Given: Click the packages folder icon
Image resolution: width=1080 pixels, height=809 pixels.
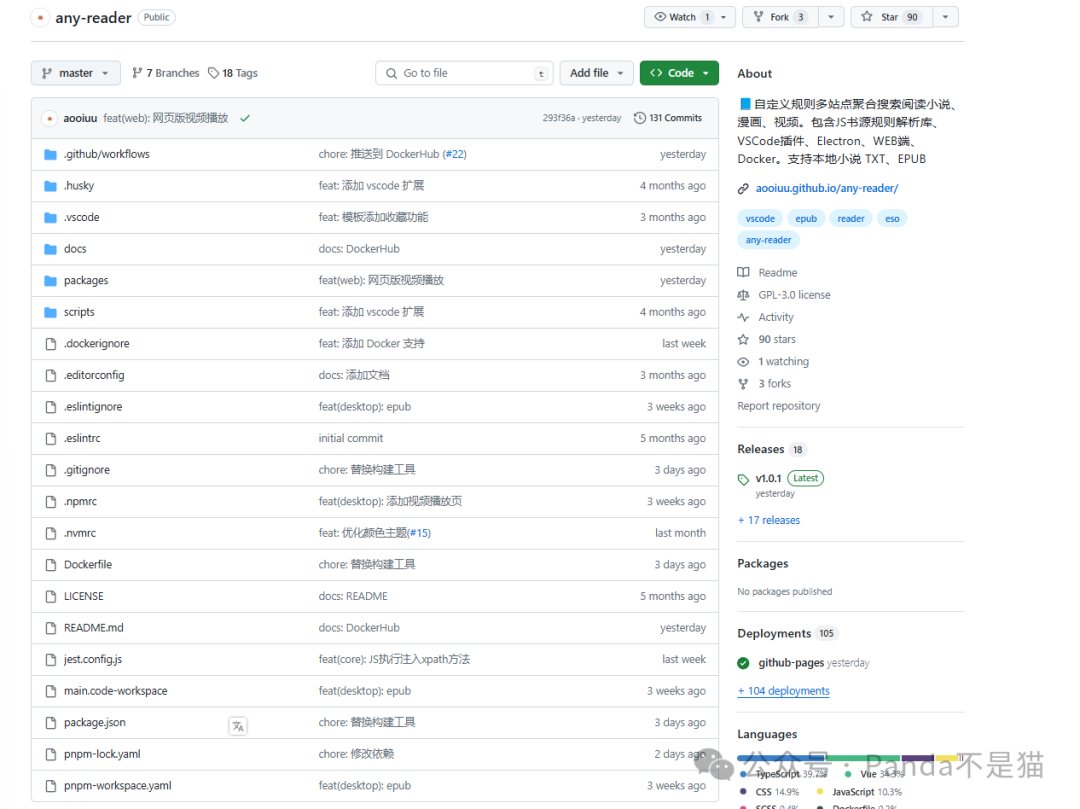Looking at the screenshot, I should [x=50, y=281].
